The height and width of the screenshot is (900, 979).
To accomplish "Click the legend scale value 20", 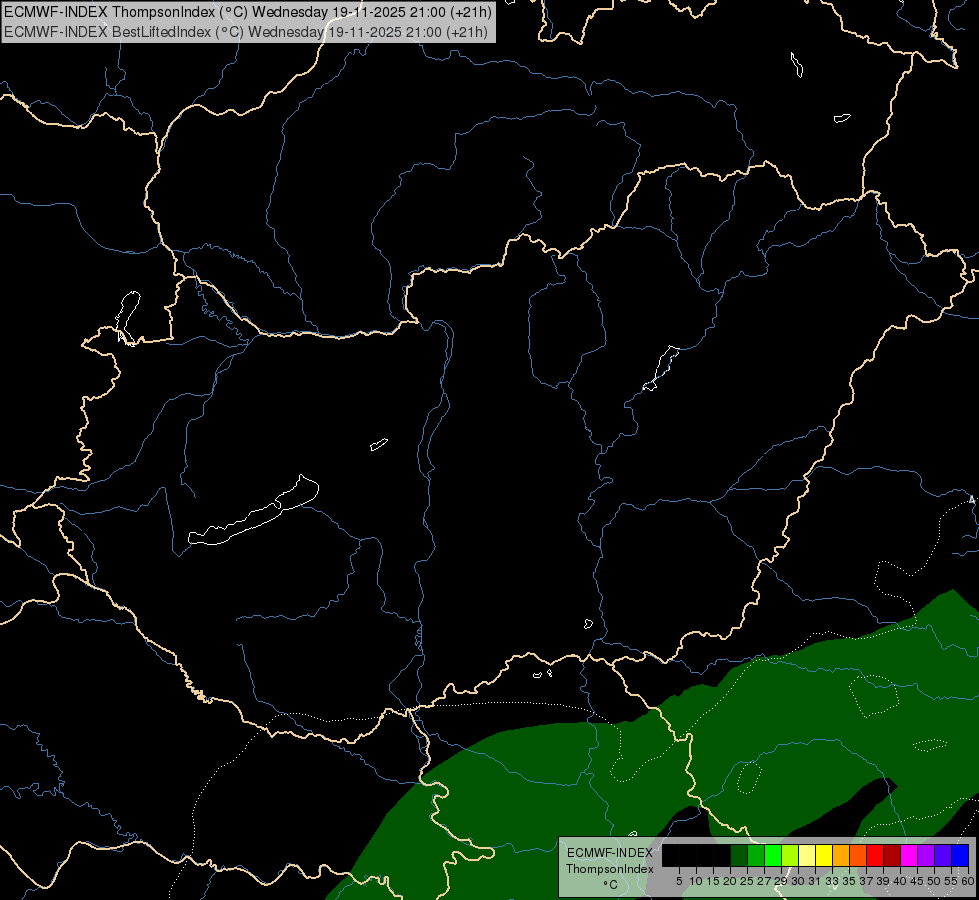I will pos(730,881).
